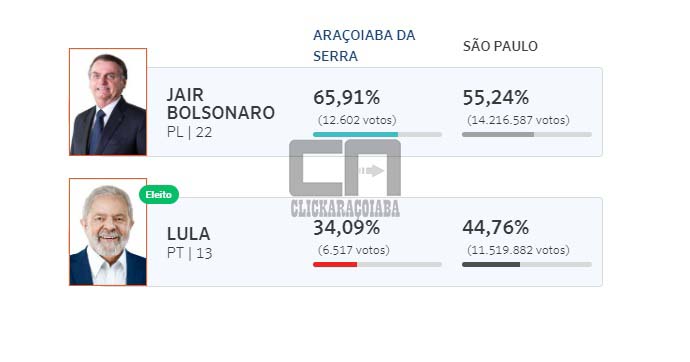
Task: Click the 55,24% São Paulo percentage
Action: tap(495, 98)
